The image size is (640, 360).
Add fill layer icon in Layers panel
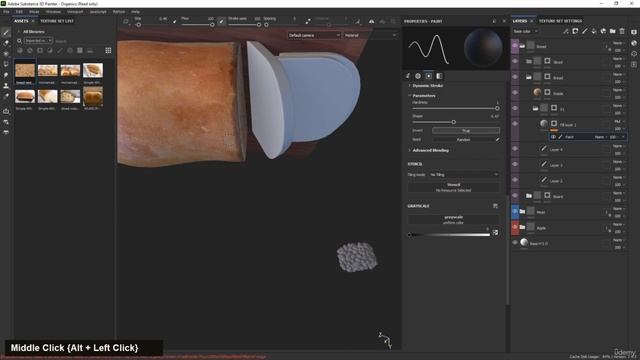[x=594, y=31]
